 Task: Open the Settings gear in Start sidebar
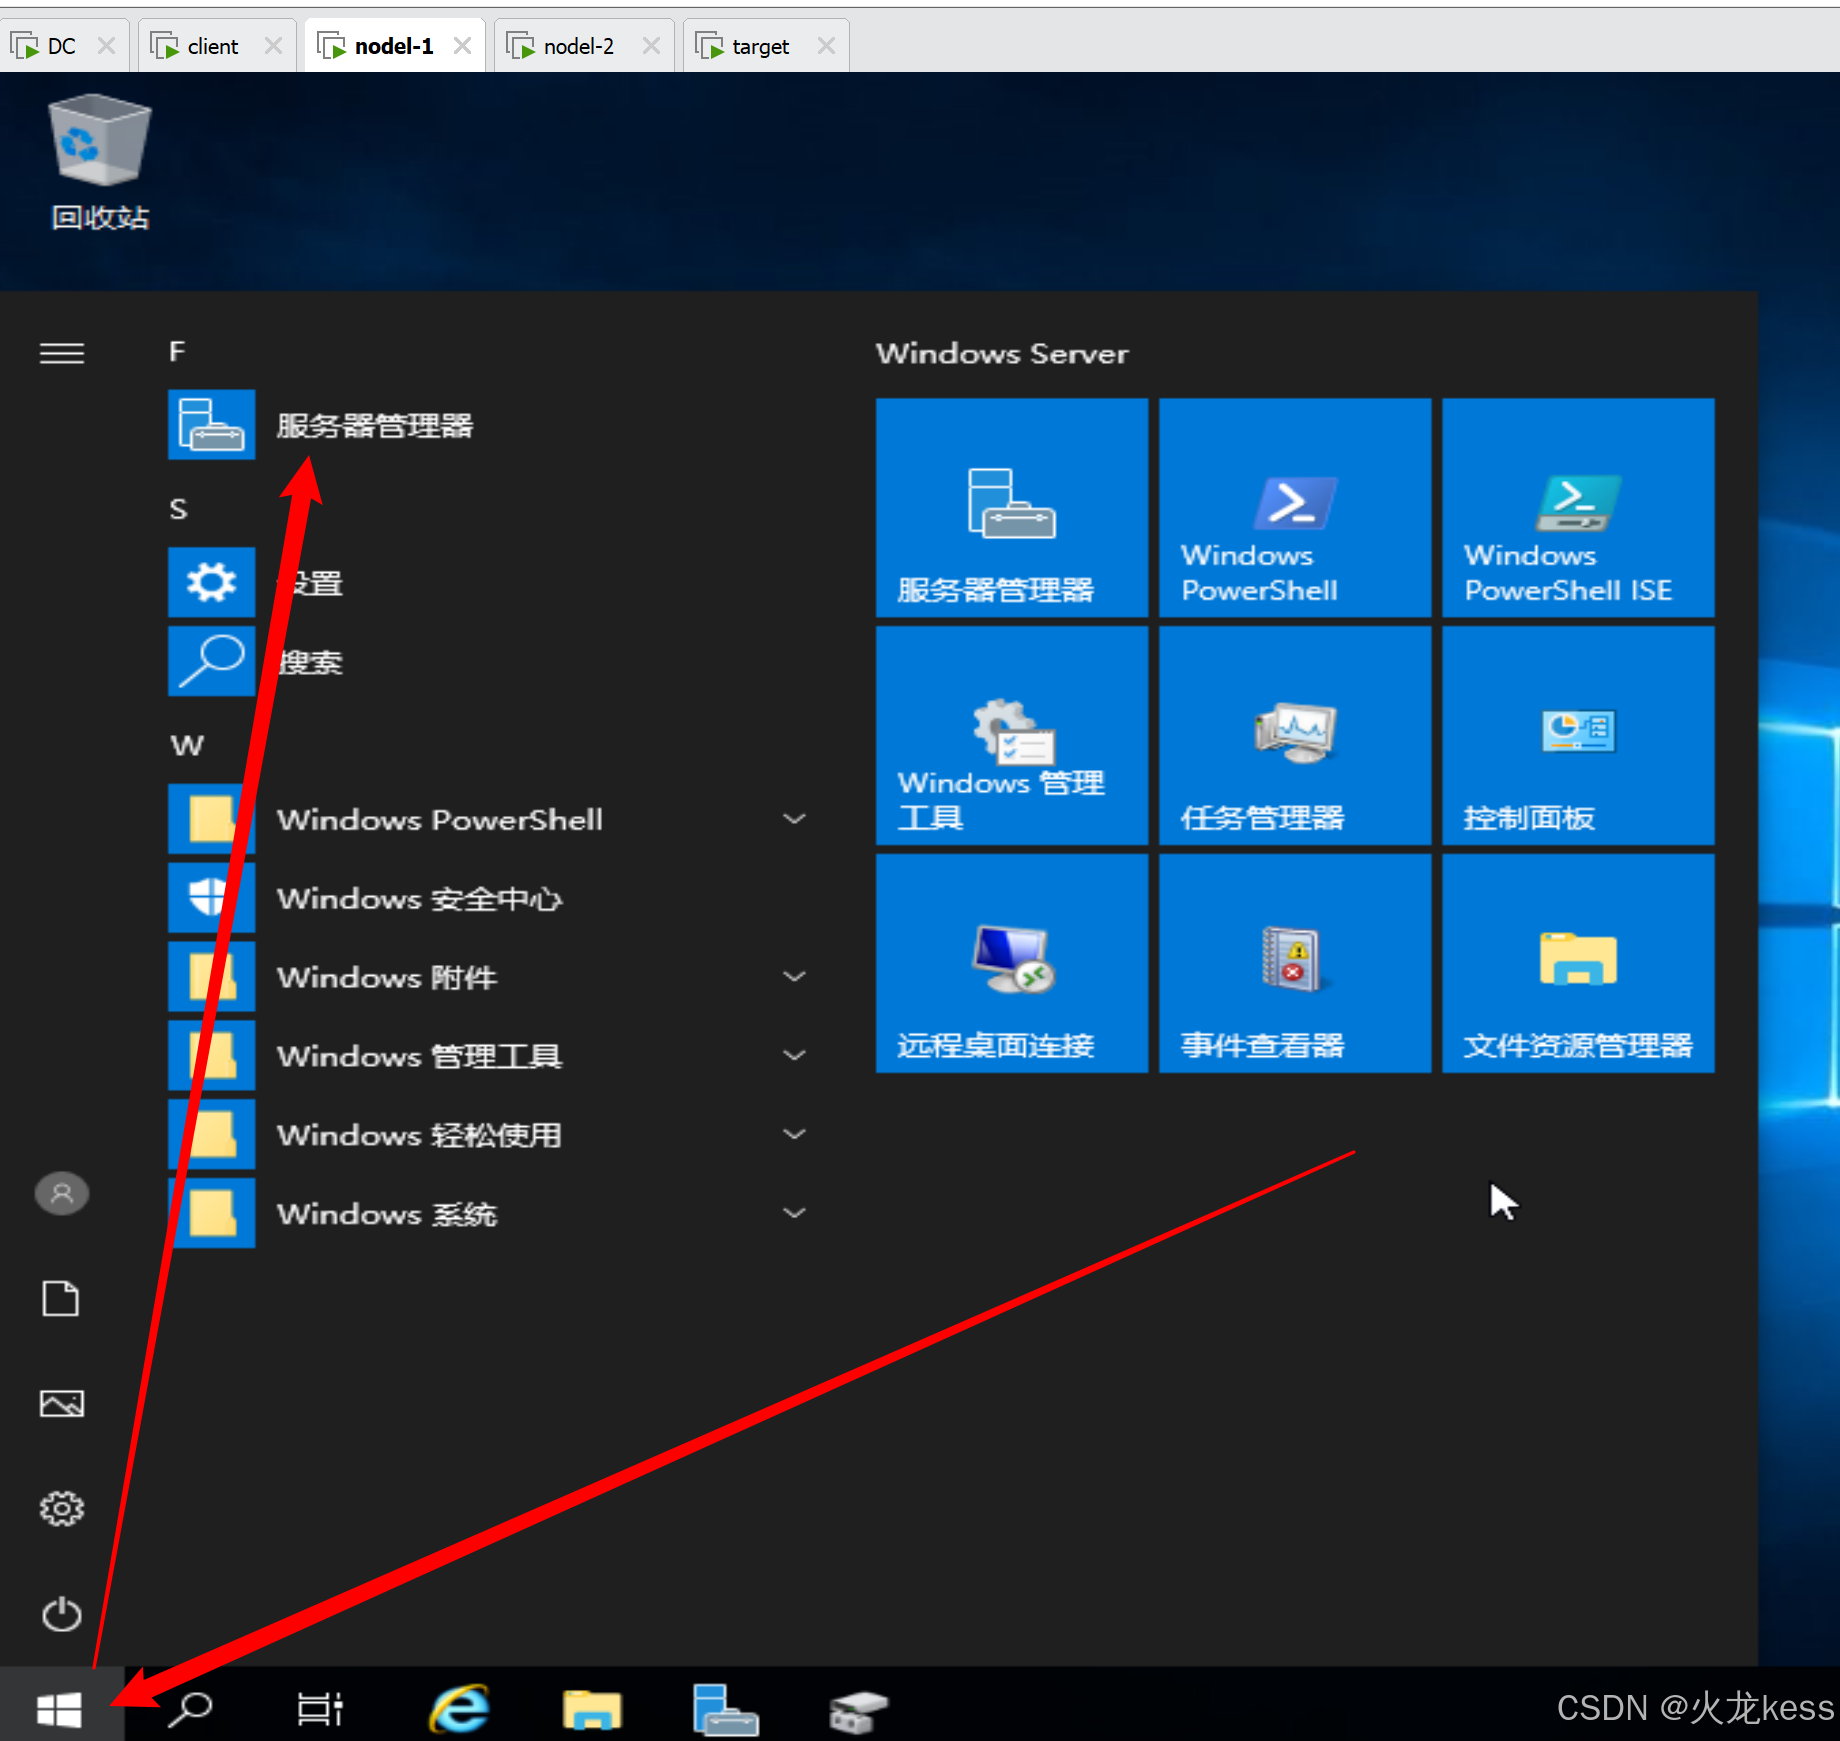(x=62, y=1509)
